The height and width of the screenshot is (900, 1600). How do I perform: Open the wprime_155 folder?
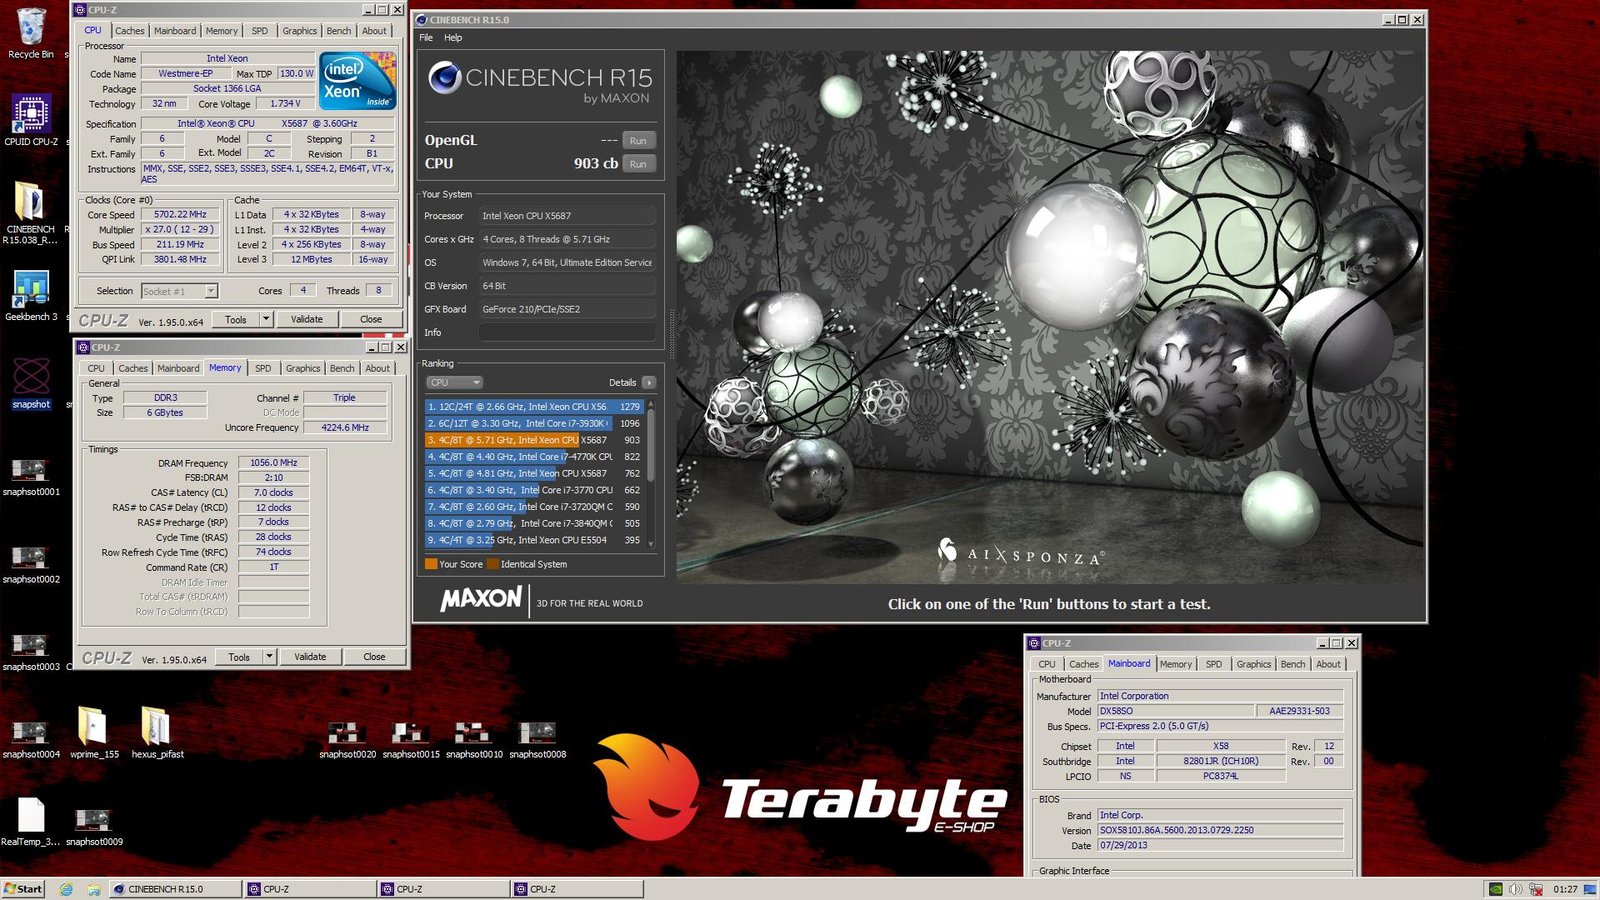[x=93, y=727]
